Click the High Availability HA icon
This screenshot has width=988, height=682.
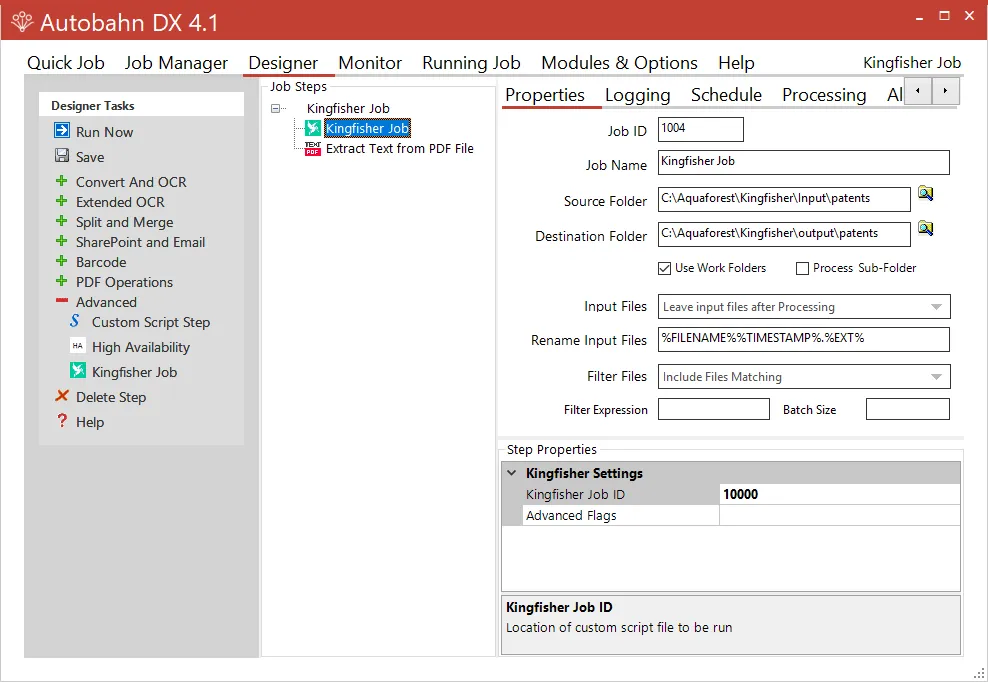tap(77, 346)
